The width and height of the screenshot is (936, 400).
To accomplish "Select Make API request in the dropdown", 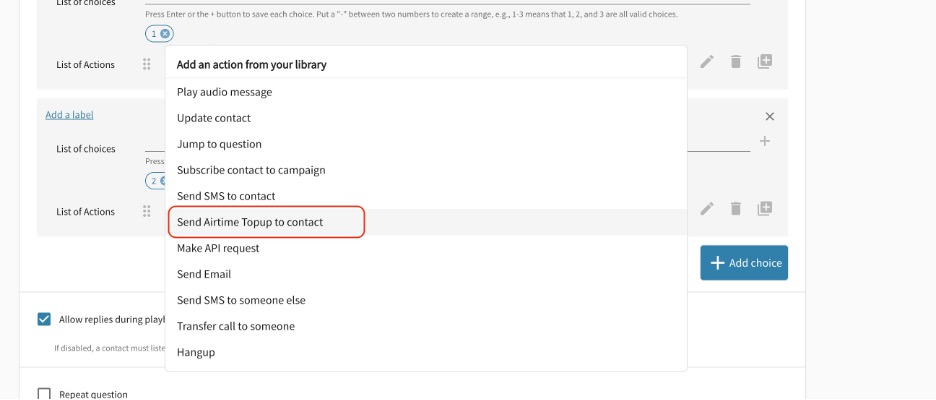I will (218, 248).
